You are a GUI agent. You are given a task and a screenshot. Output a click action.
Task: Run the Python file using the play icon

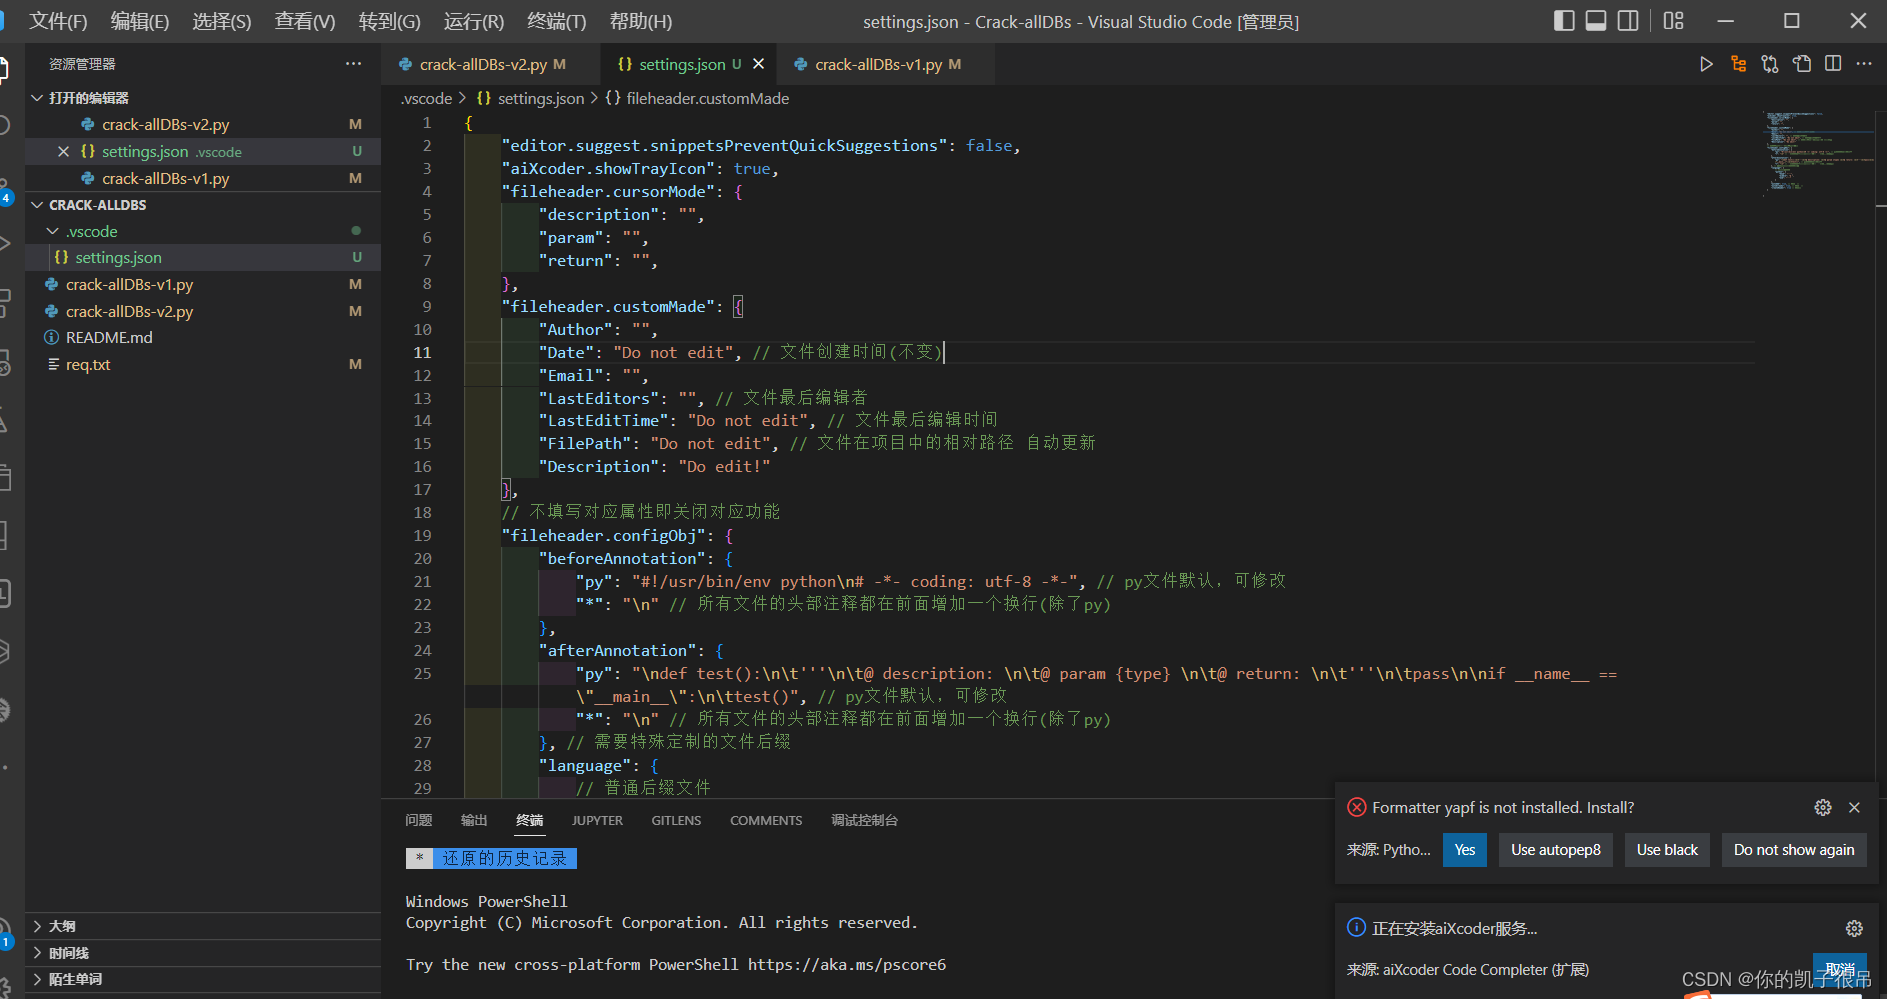(1706, 63)
